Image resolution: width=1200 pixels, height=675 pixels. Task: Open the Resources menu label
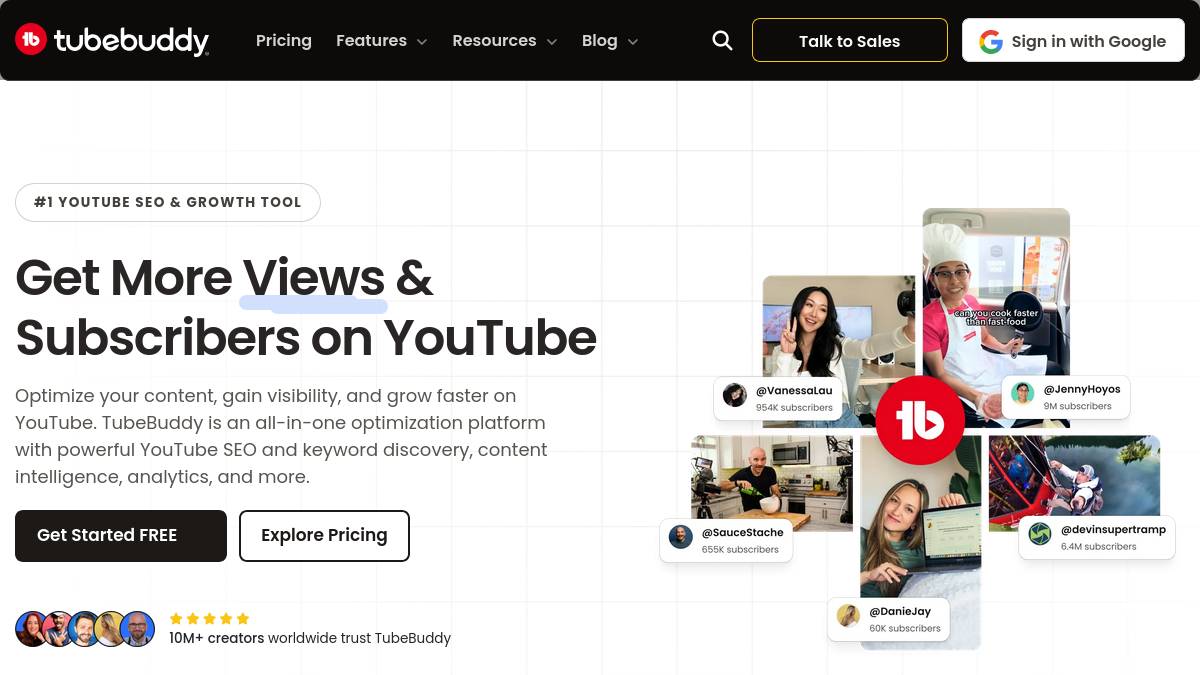pyautogui.click(x=494, y=41)
